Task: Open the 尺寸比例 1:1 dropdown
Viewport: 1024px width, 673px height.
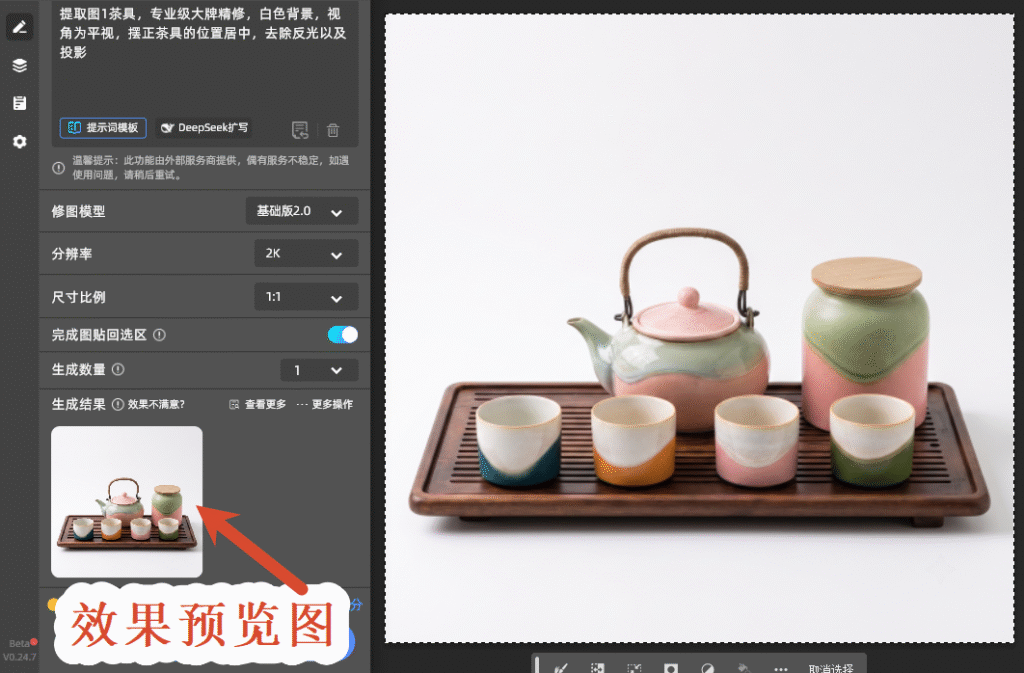Action: pos(306,297)
